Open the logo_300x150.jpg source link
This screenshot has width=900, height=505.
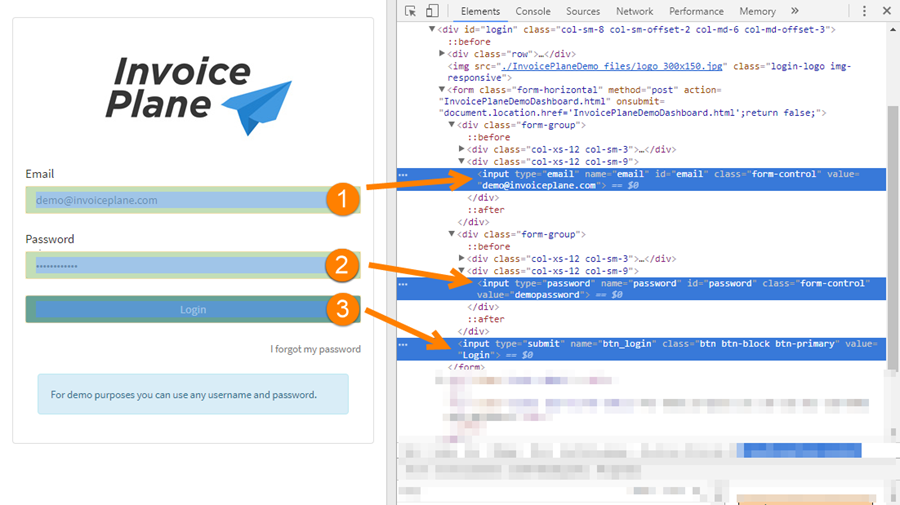pos(612,66)
